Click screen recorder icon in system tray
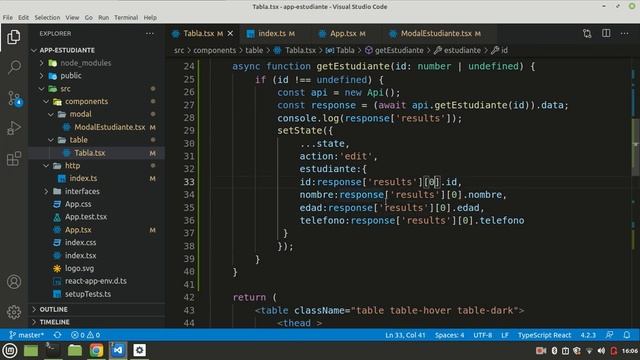Image resolution: width=640 pixels, height=360 pixels. pyautogui.click(x=540, y=351)
